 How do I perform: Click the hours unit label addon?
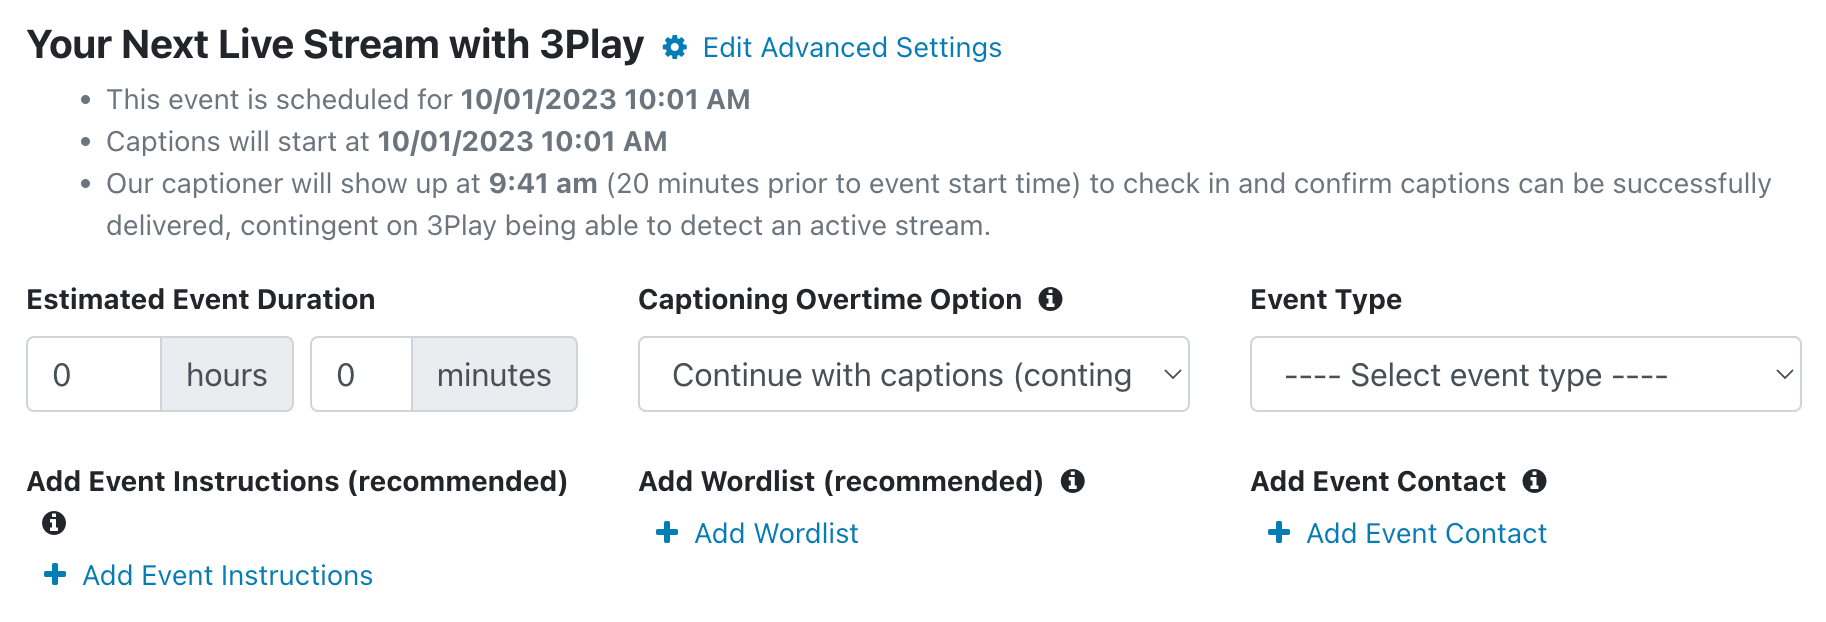coord(227,374)
